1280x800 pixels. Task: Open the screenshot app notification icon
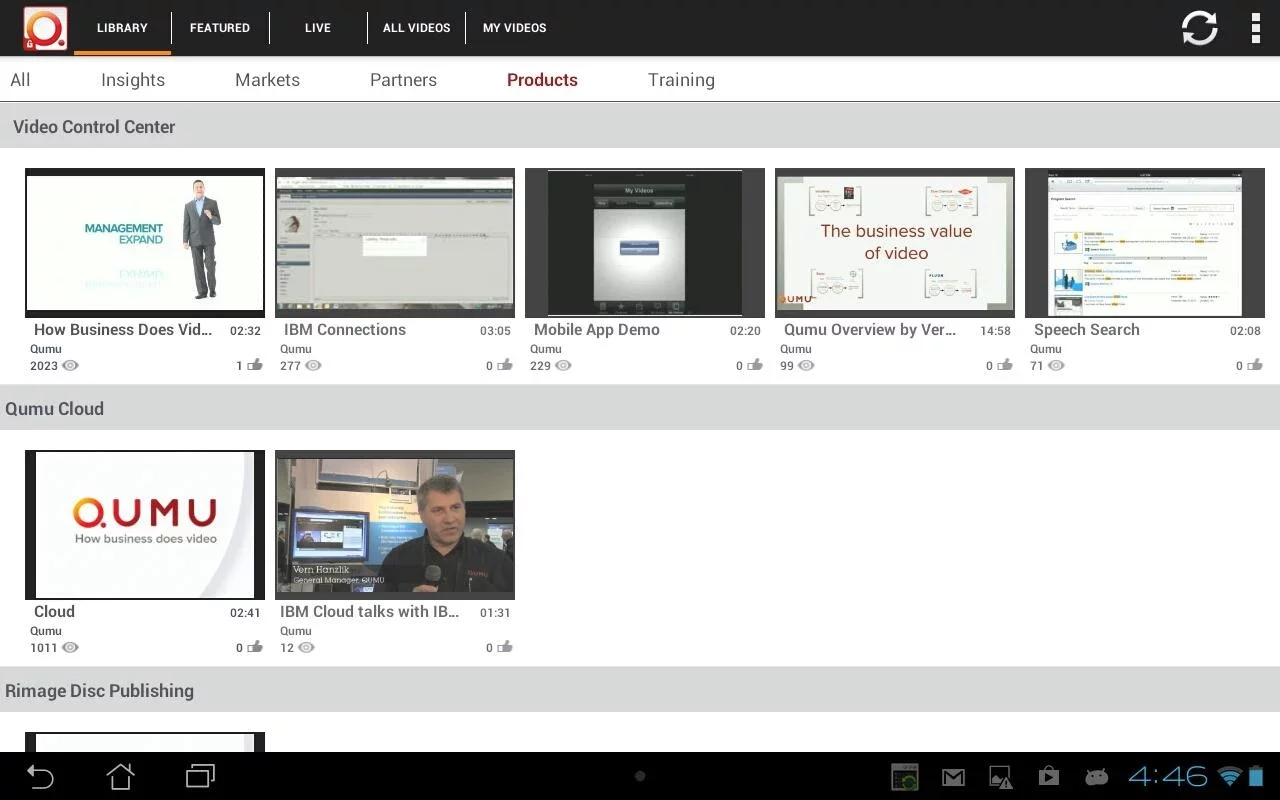[905, 777]
